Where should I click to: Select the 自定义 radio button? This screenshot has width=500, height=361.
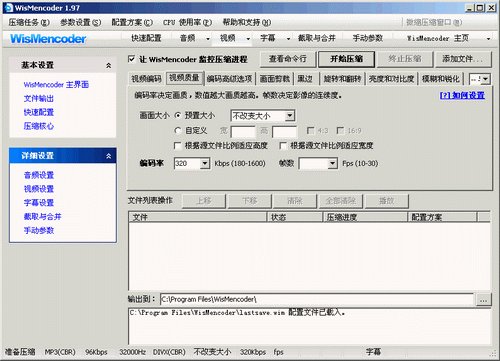tap(178, 130)
